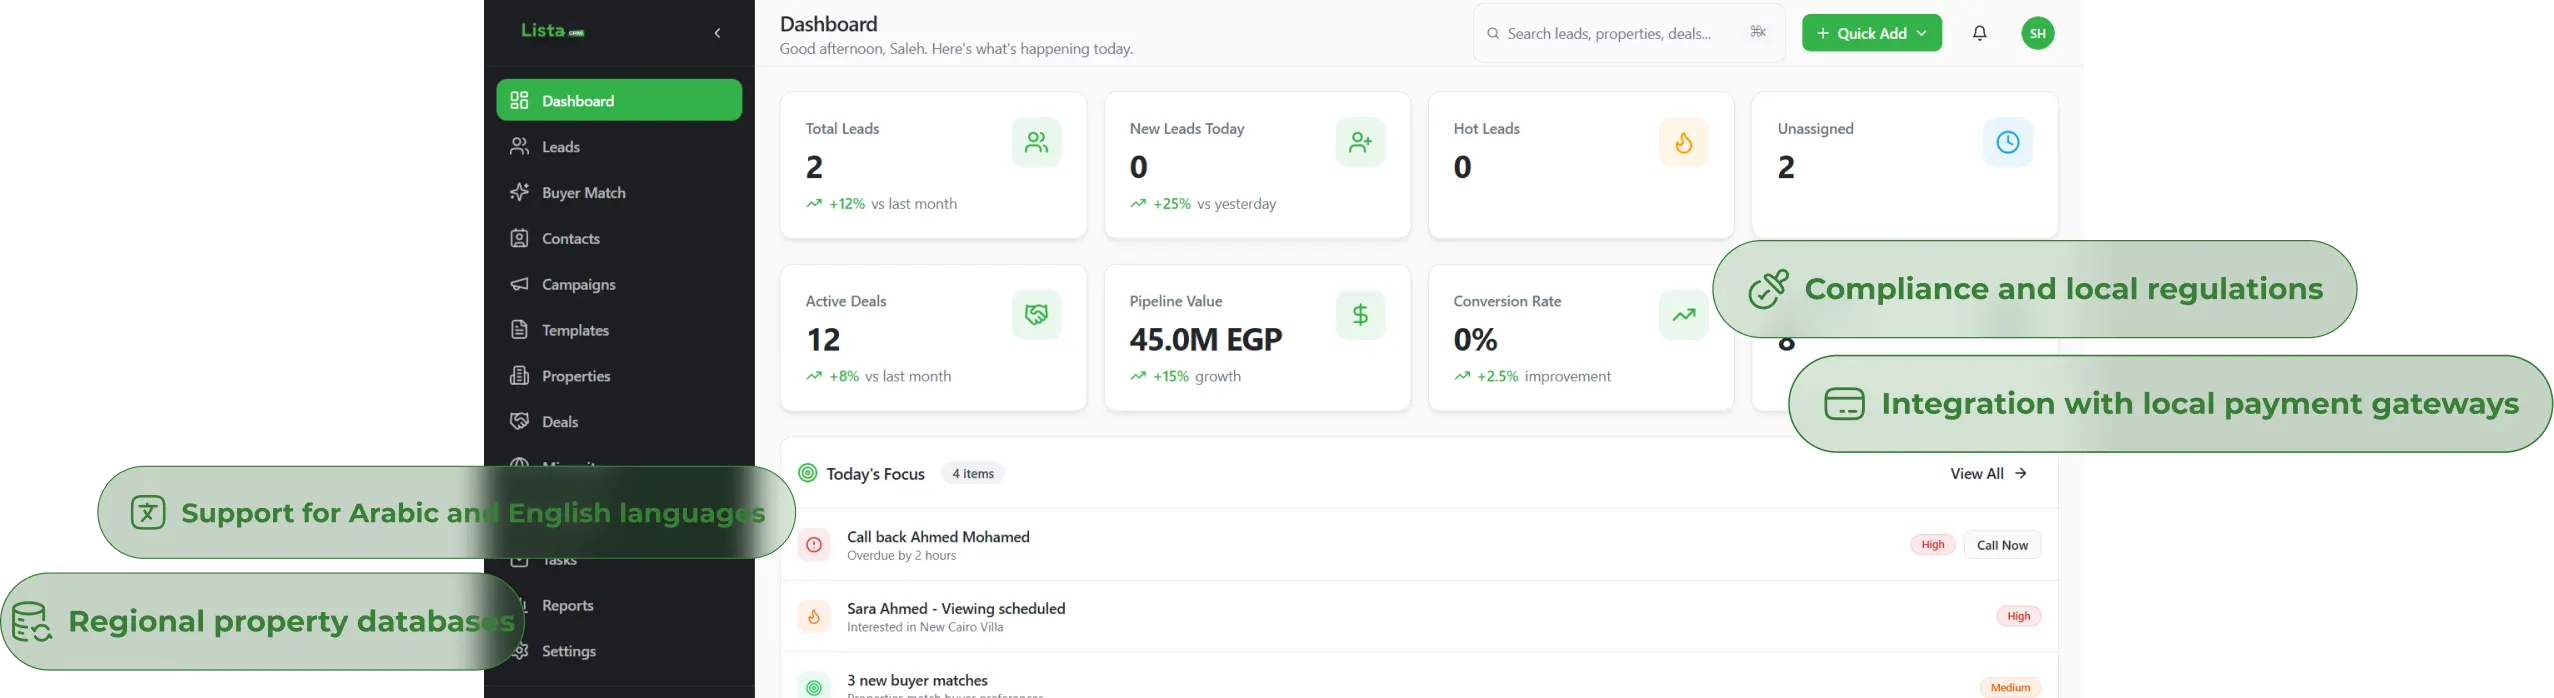The width and height of the screenshot is (2554, 698).
Task: Select the Sara Ahmed viewing scheduled item
Action: pyautogui.click(x=955, y=616)
